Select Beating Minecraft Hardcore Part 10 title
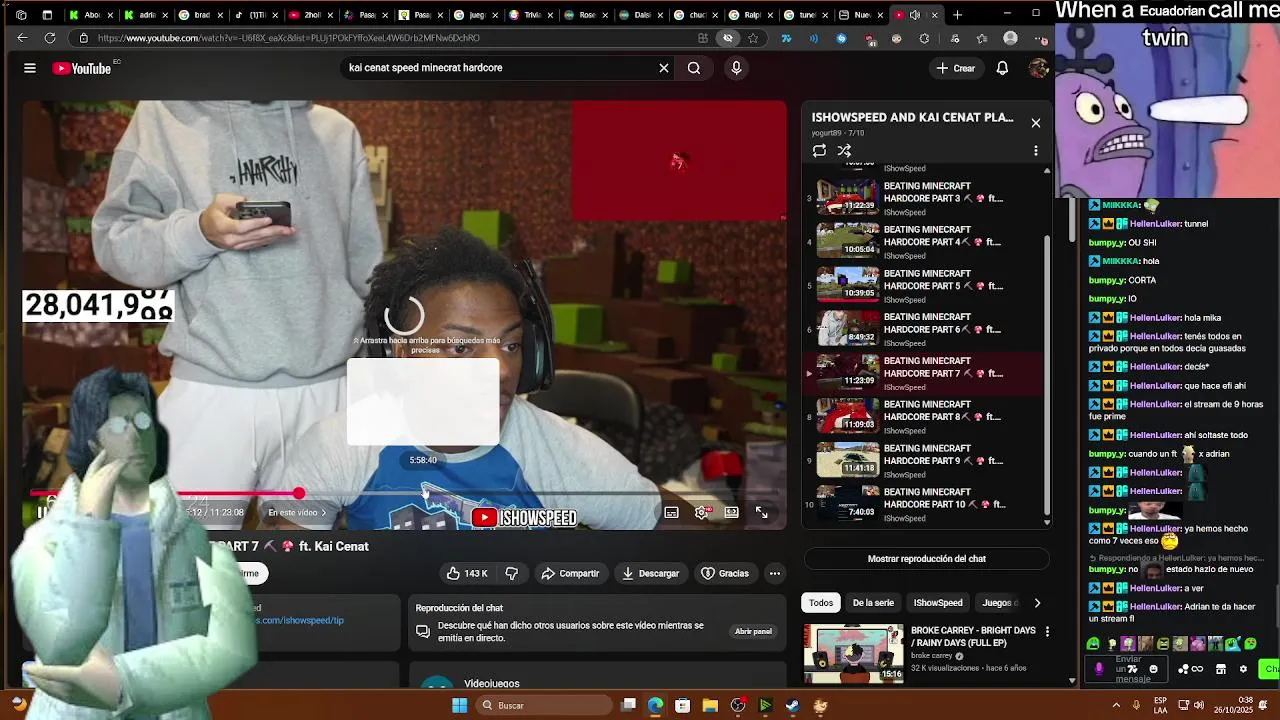Viewport: 1280px width, 720px height. [943, 498]
